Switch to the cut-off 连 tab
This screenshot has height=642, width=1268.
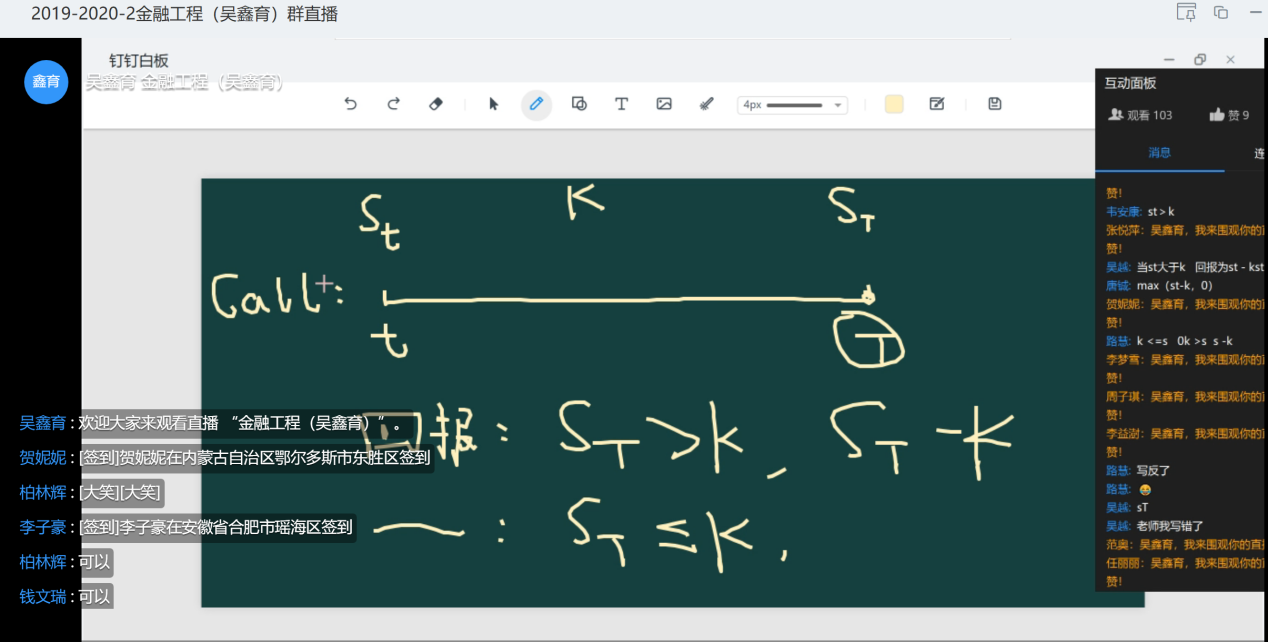[1259, 153]
